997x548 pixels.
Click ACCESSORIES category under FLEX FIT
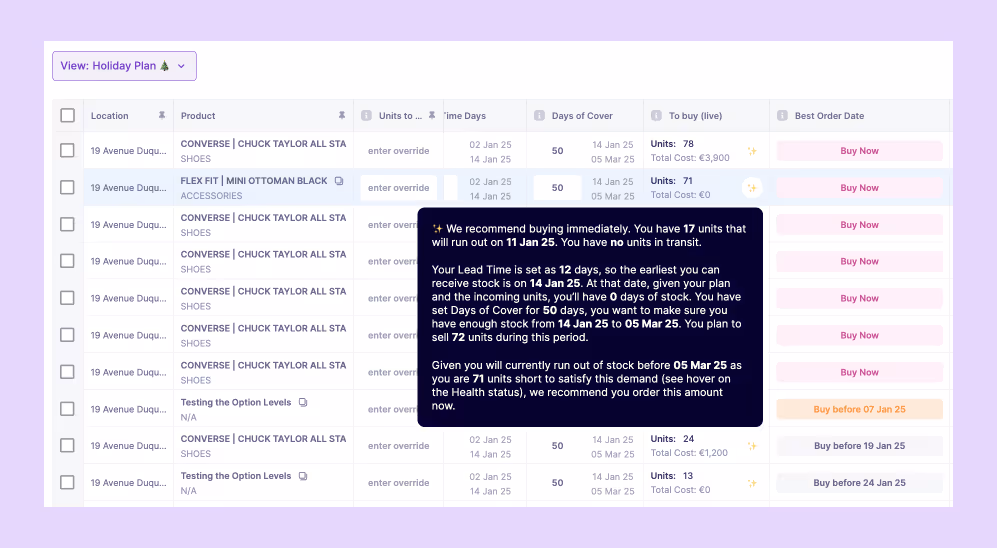tap(211, 196)
